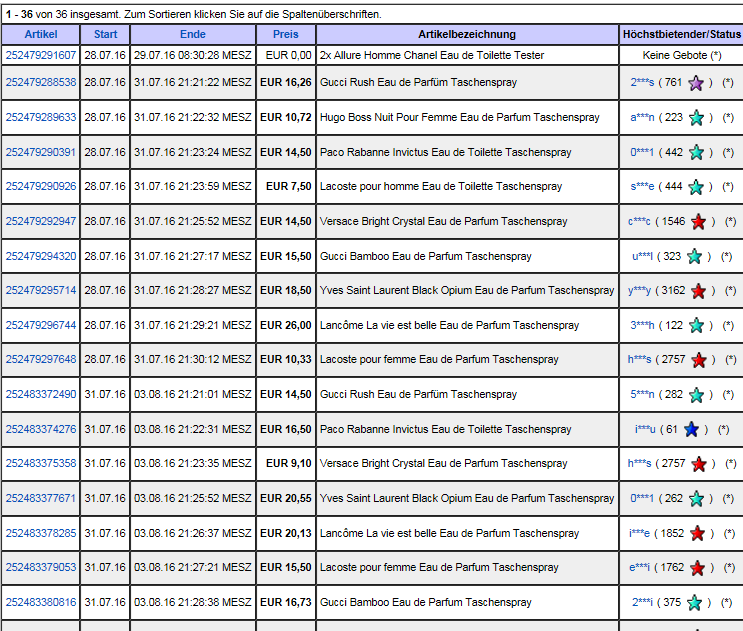Open bidder profile c***c
Image resolution: width=743 pixels, height=631 pixels.
[x=639, y=221]
